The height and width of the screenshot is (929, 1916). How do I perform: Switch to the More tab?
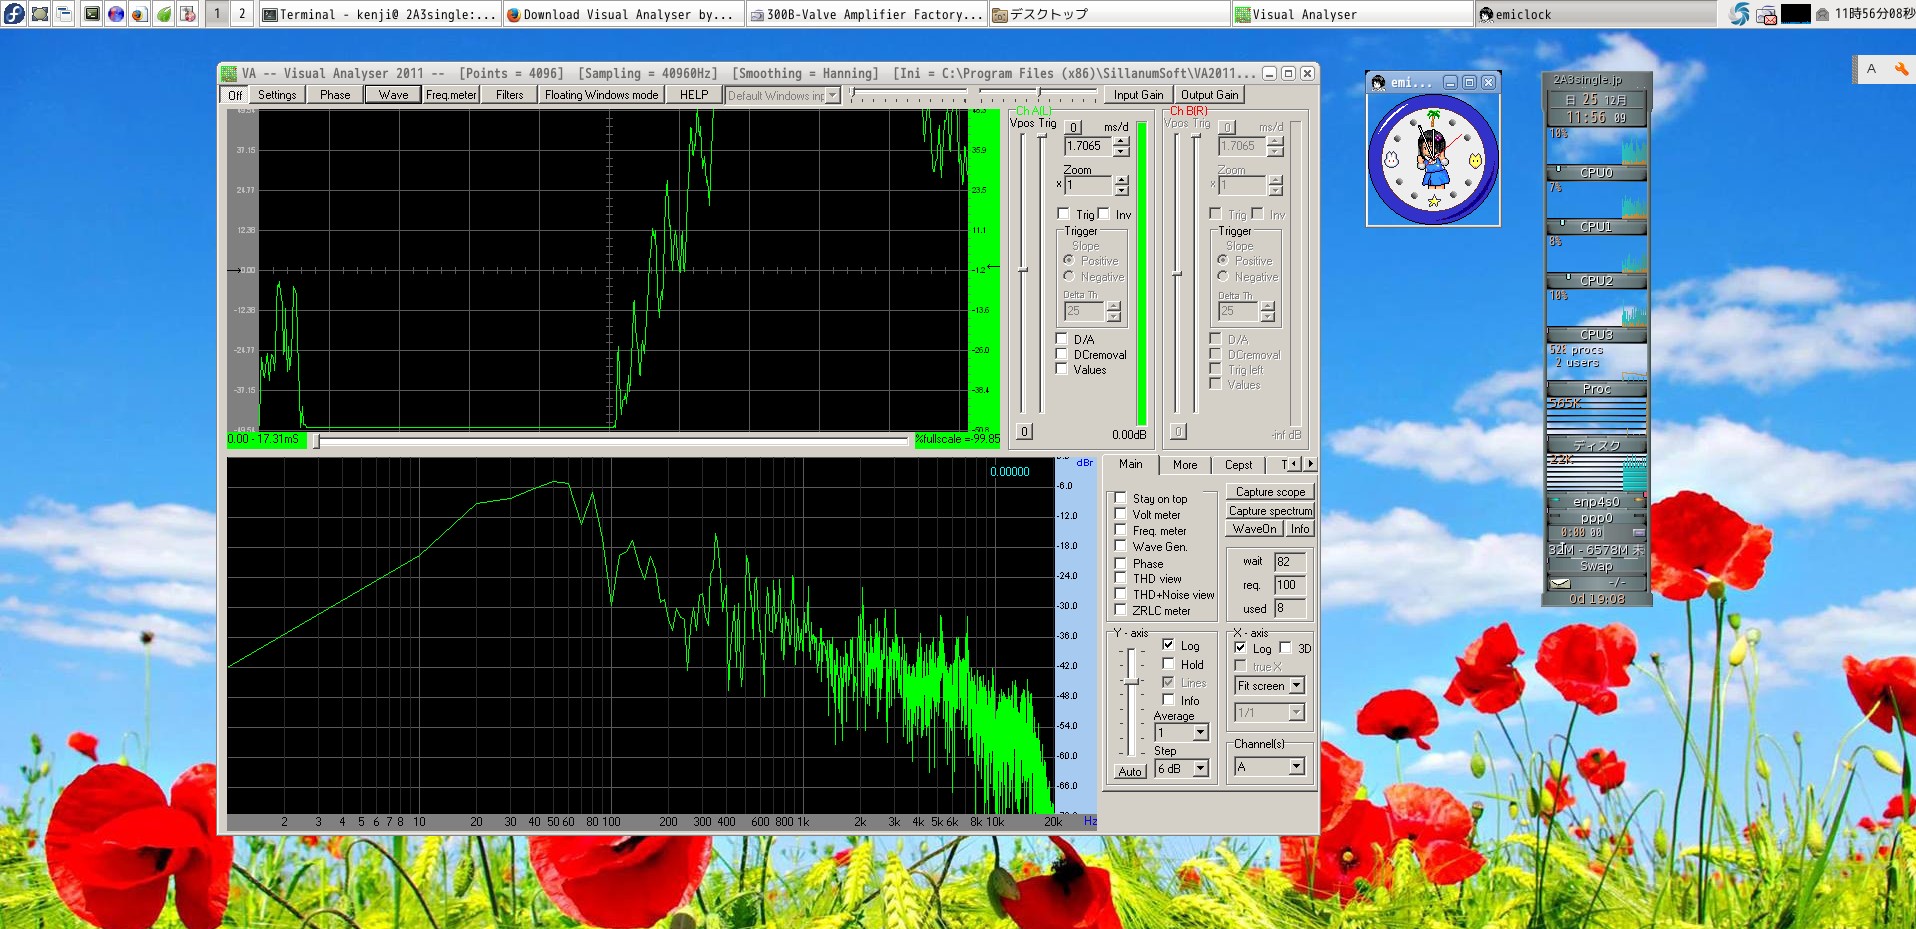pyautogui.click(x=1185, y=465)
